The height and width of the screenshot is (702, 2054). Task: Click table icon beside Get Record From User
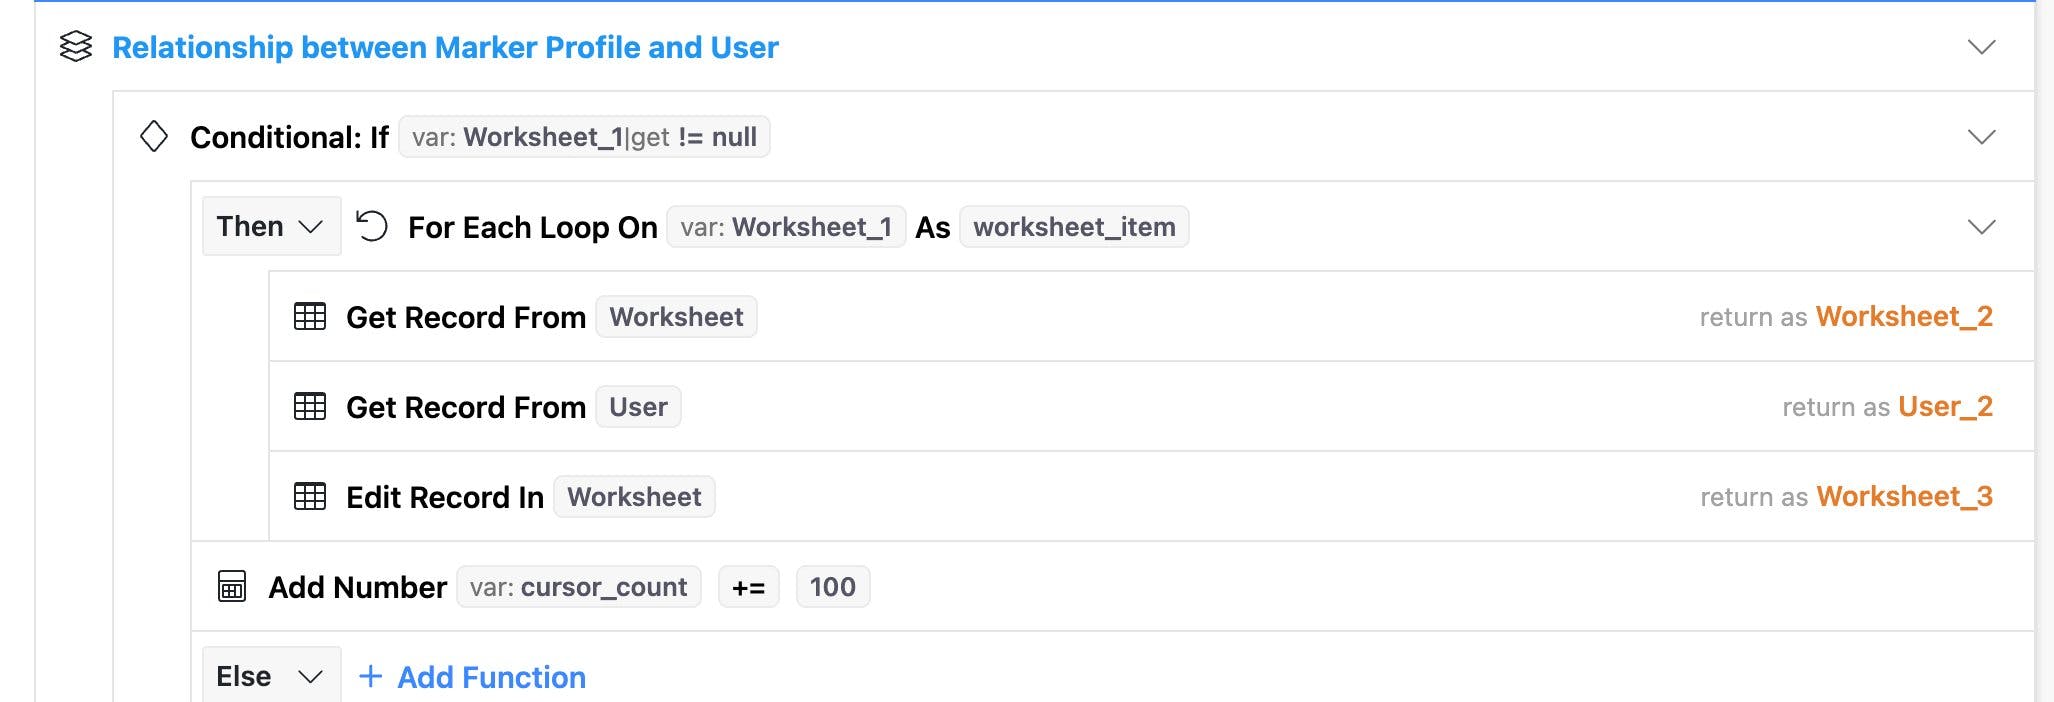pos(310,407)
